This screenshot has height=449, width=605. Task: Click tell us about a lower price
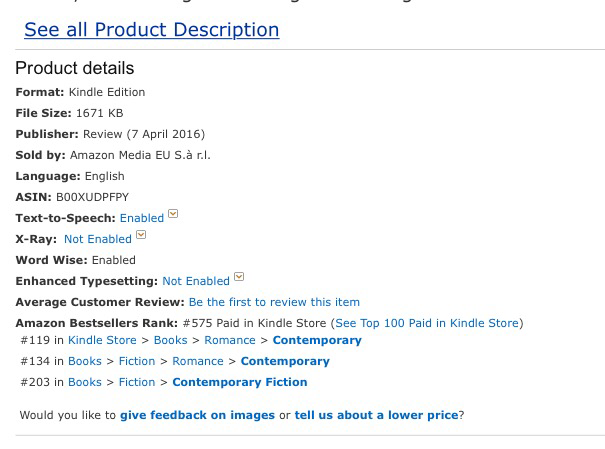pos(376,415)
